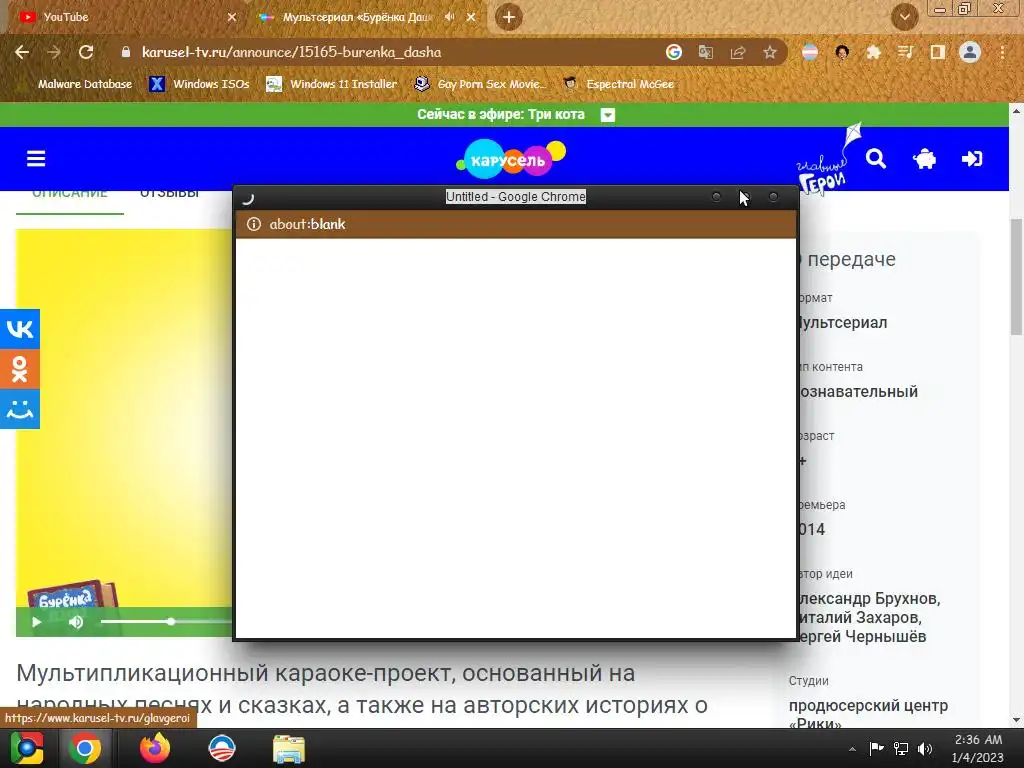
Task: Click the about:blank info icon in popup
Action: coord(253,224)
